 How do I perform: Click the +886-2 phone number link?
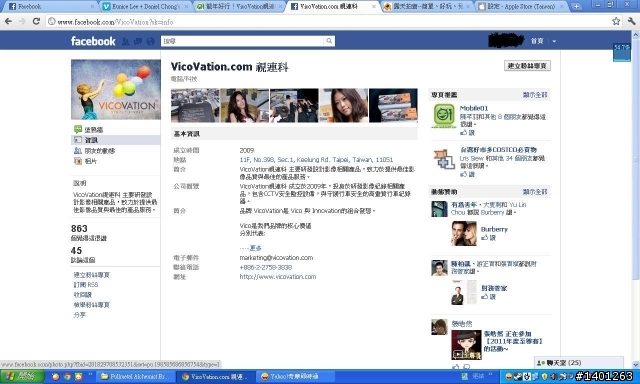click(x=265, y=267)
